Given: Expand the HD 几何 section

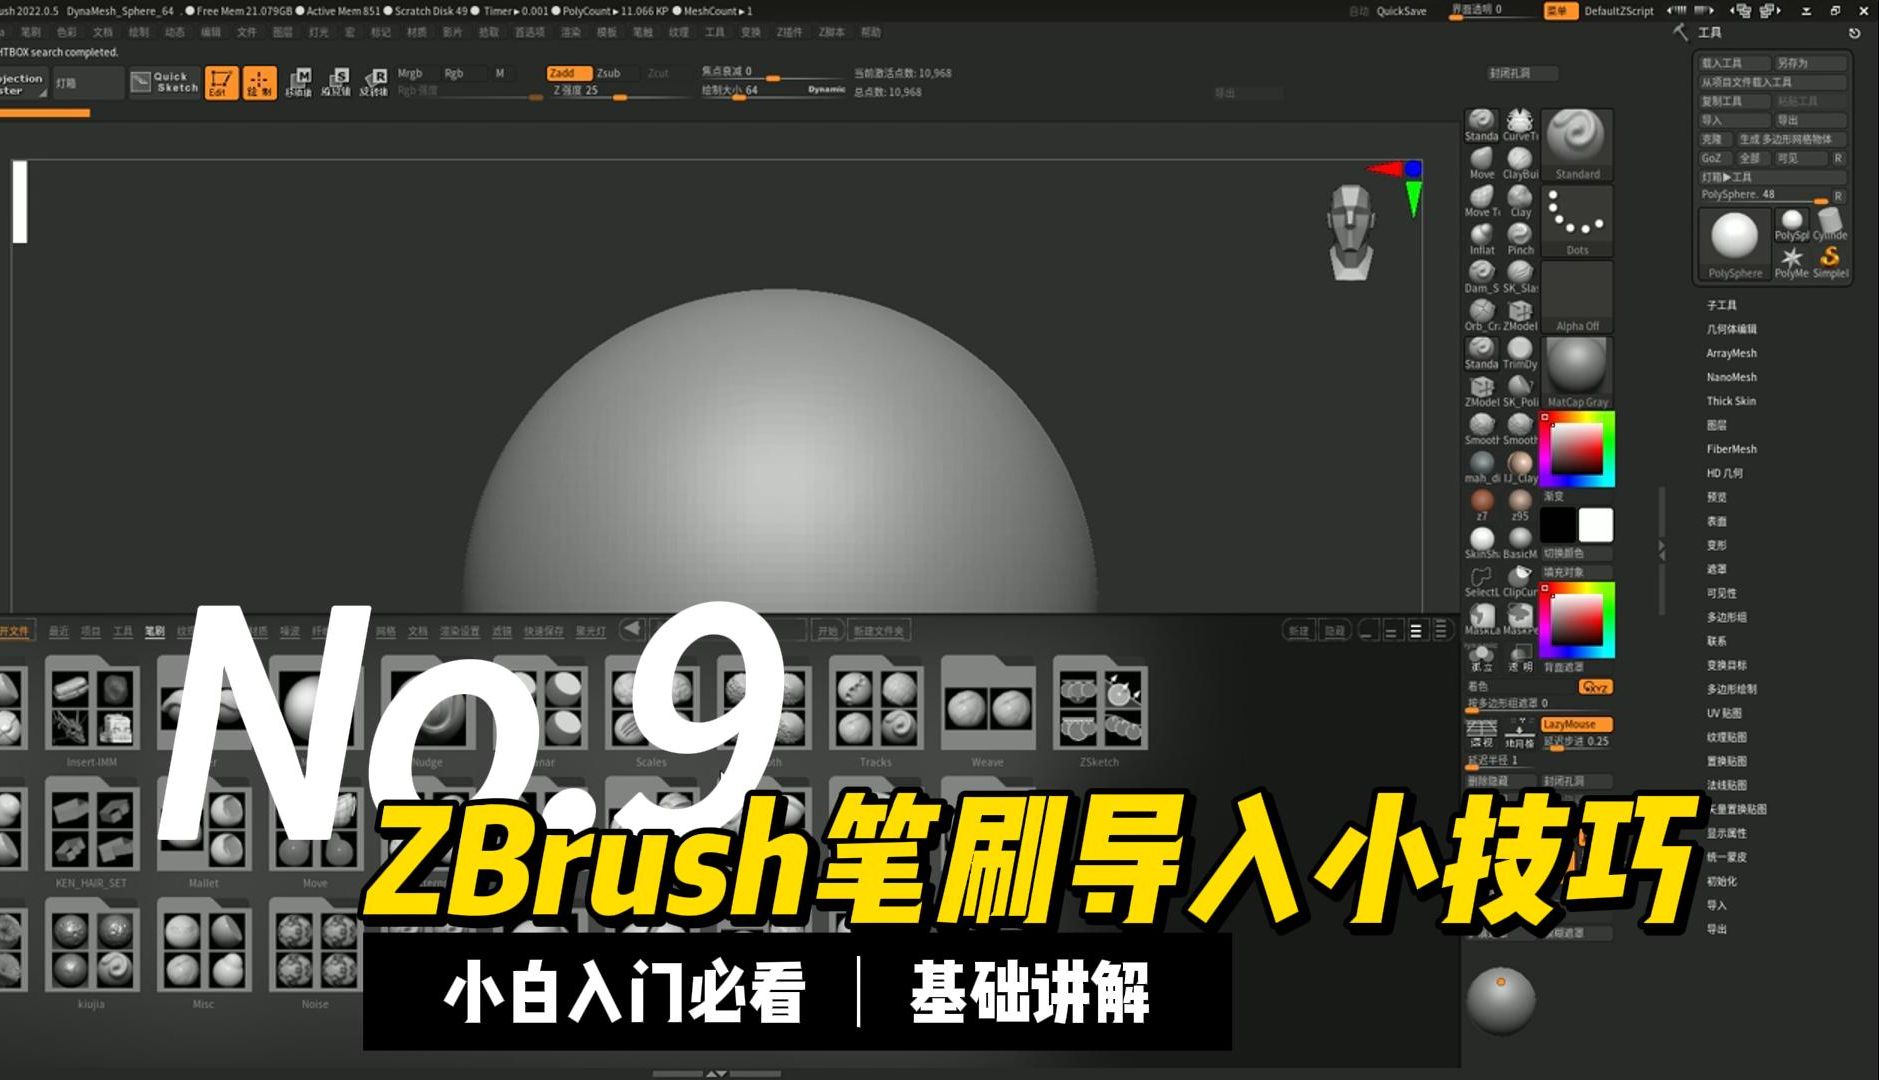Looking at the screenshot, I should [1724, 473].
